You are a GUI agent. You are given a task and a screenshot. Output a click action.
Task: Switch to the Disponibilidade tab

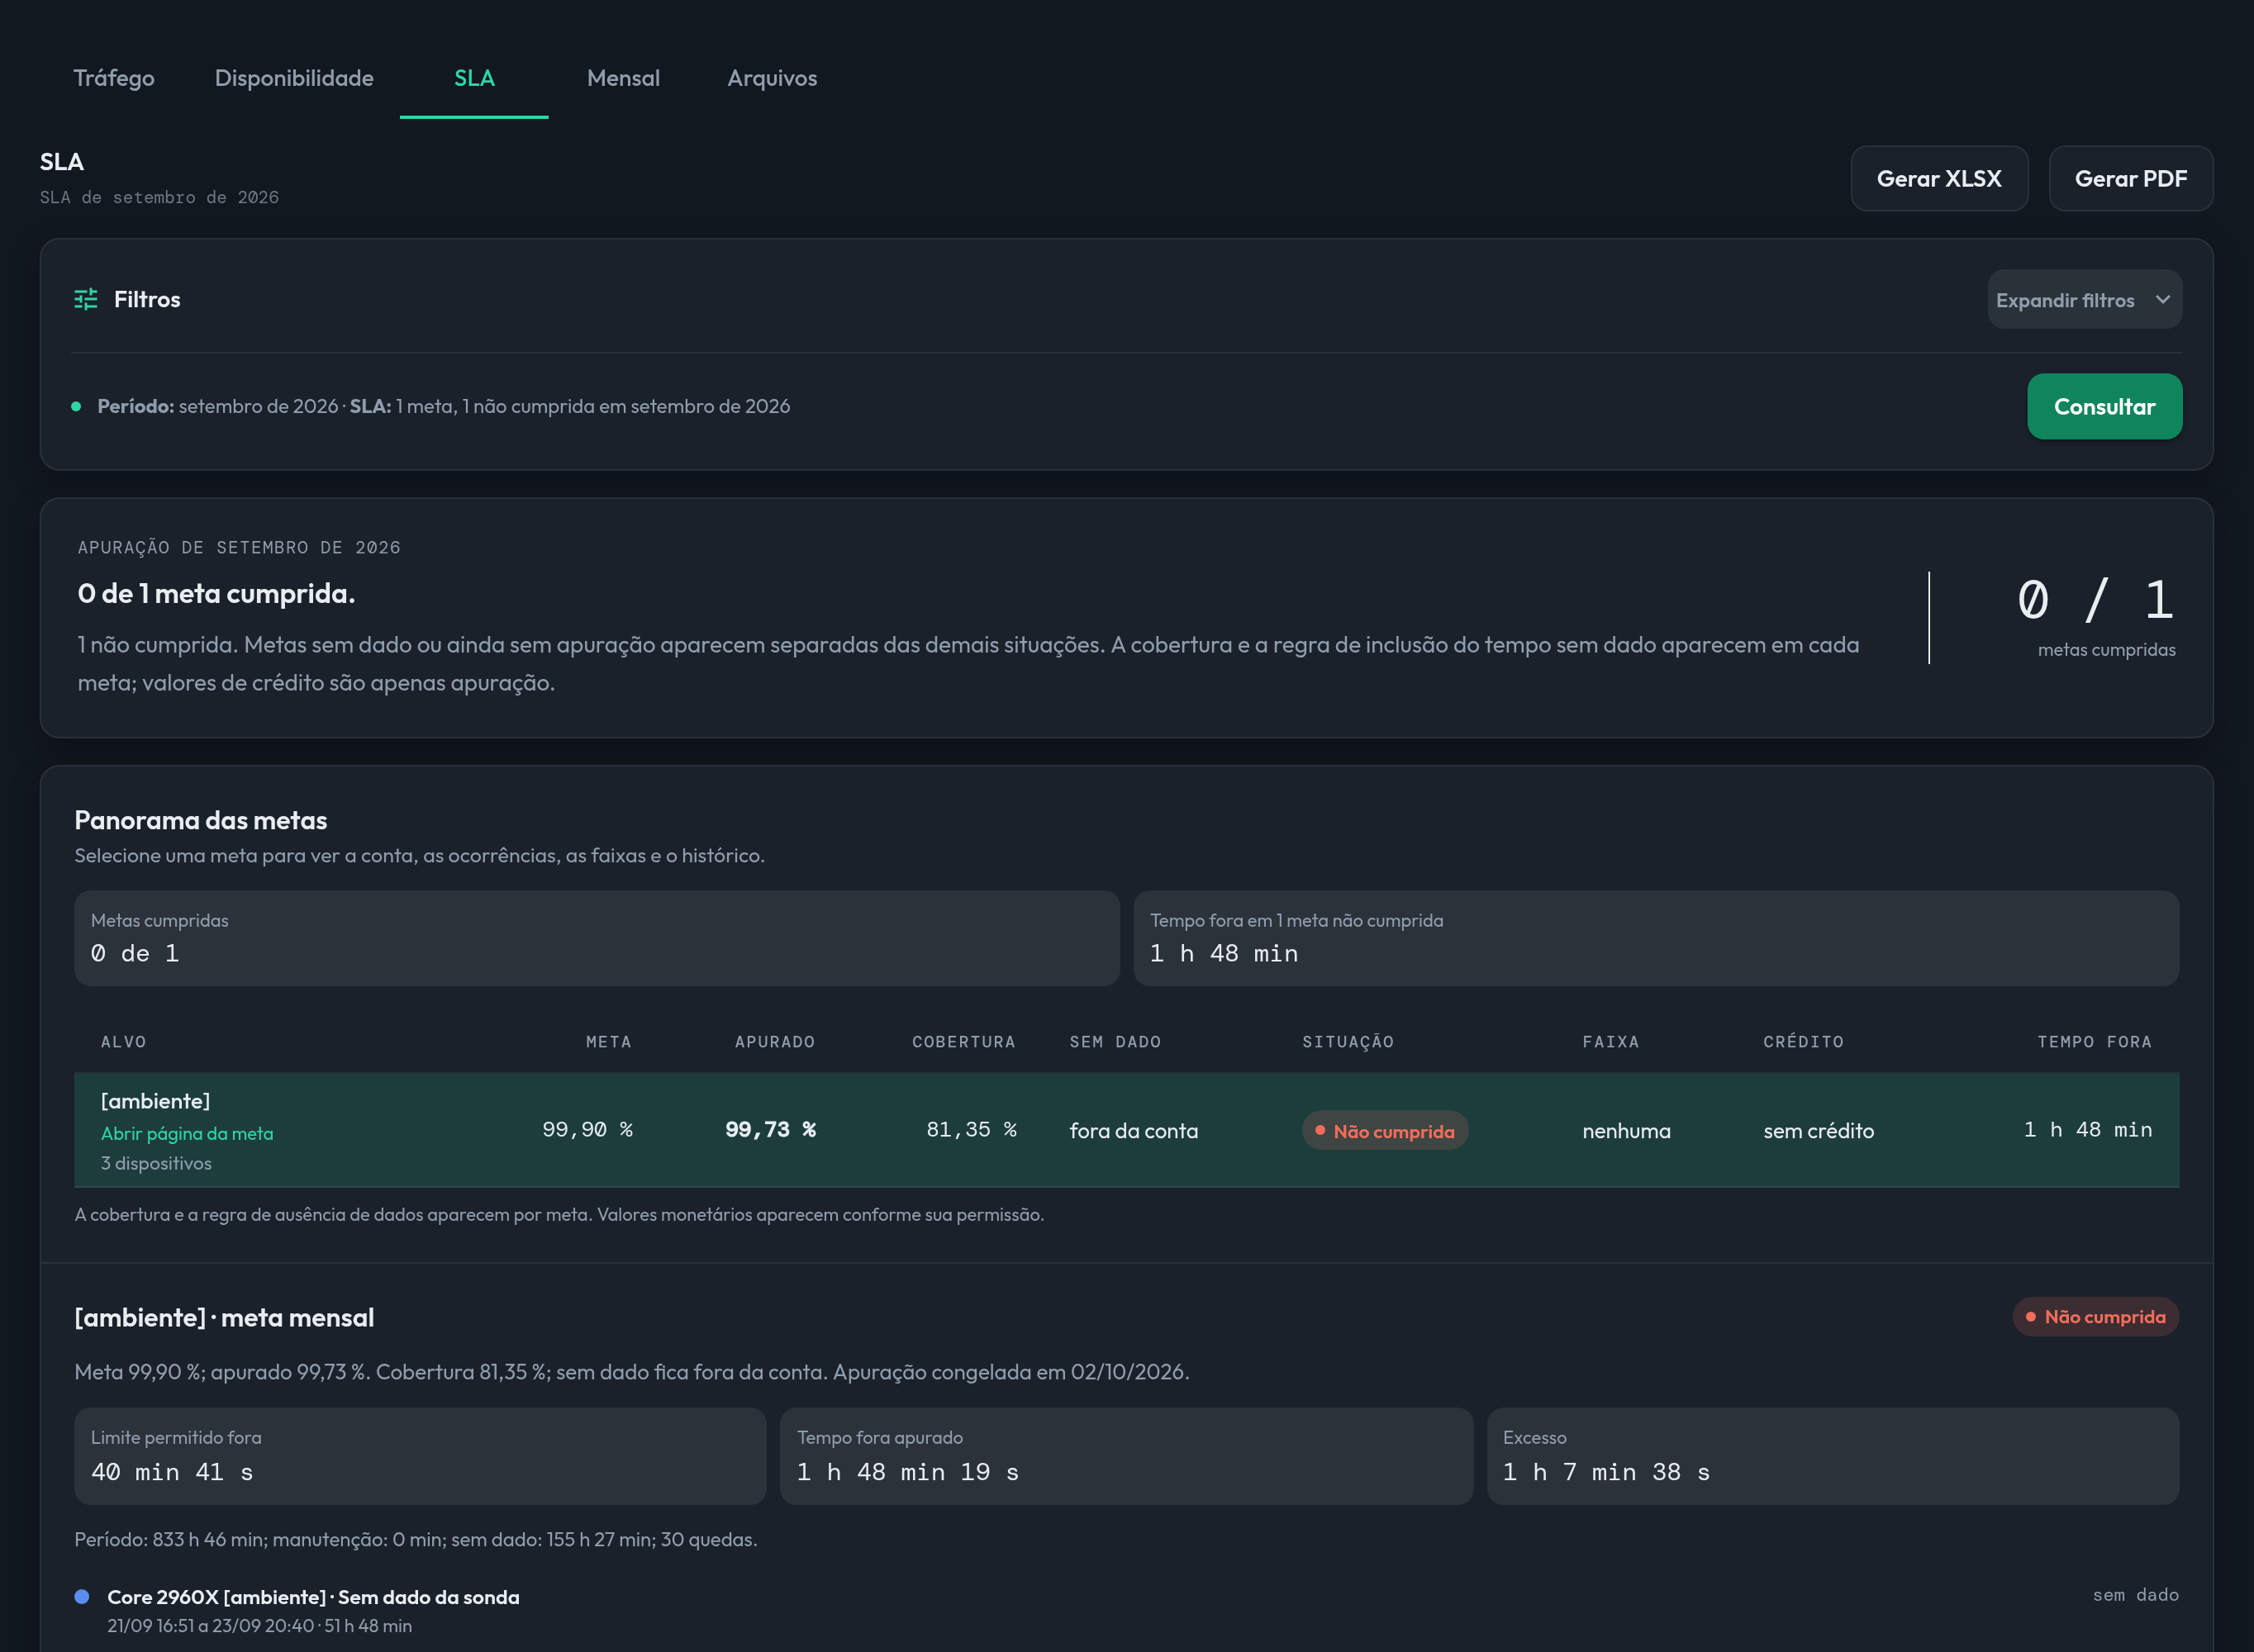coord(294,78)
